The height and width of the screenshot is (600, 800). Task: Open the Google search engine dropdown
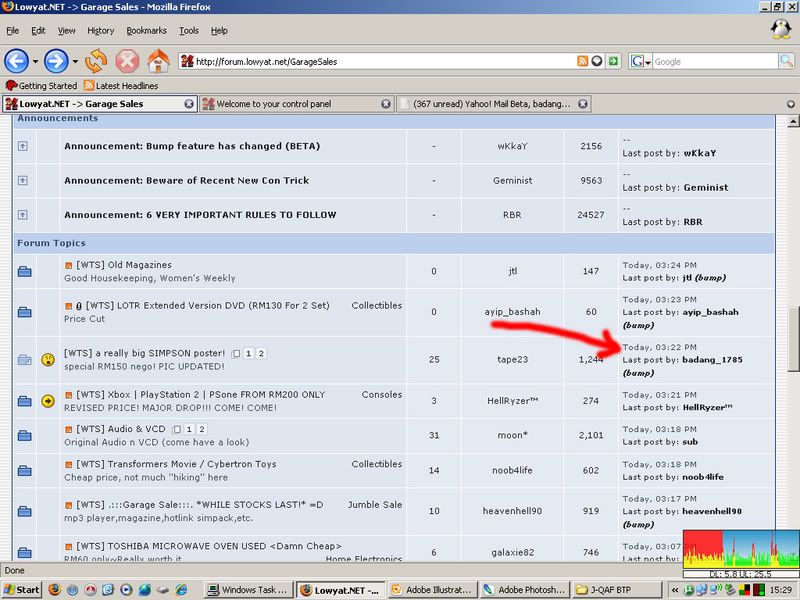point(641,61)
